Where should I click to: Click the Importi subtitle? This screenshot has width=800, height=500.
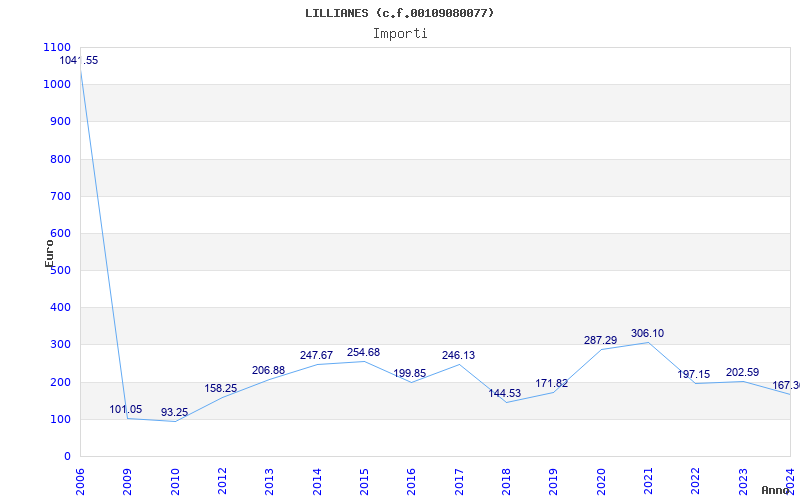400,34
